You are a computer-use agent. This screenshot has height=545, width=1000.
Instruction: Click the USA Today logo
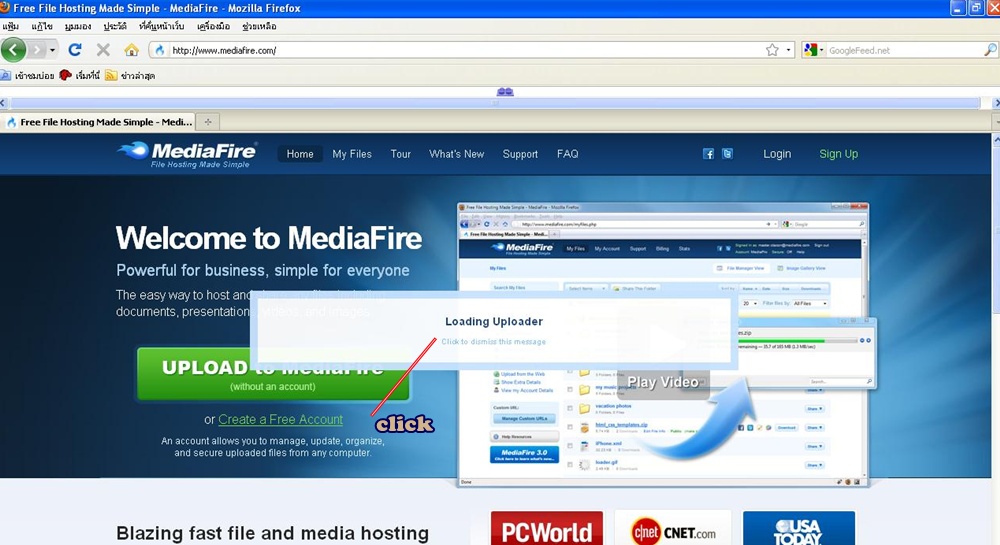tap(799, 528)
